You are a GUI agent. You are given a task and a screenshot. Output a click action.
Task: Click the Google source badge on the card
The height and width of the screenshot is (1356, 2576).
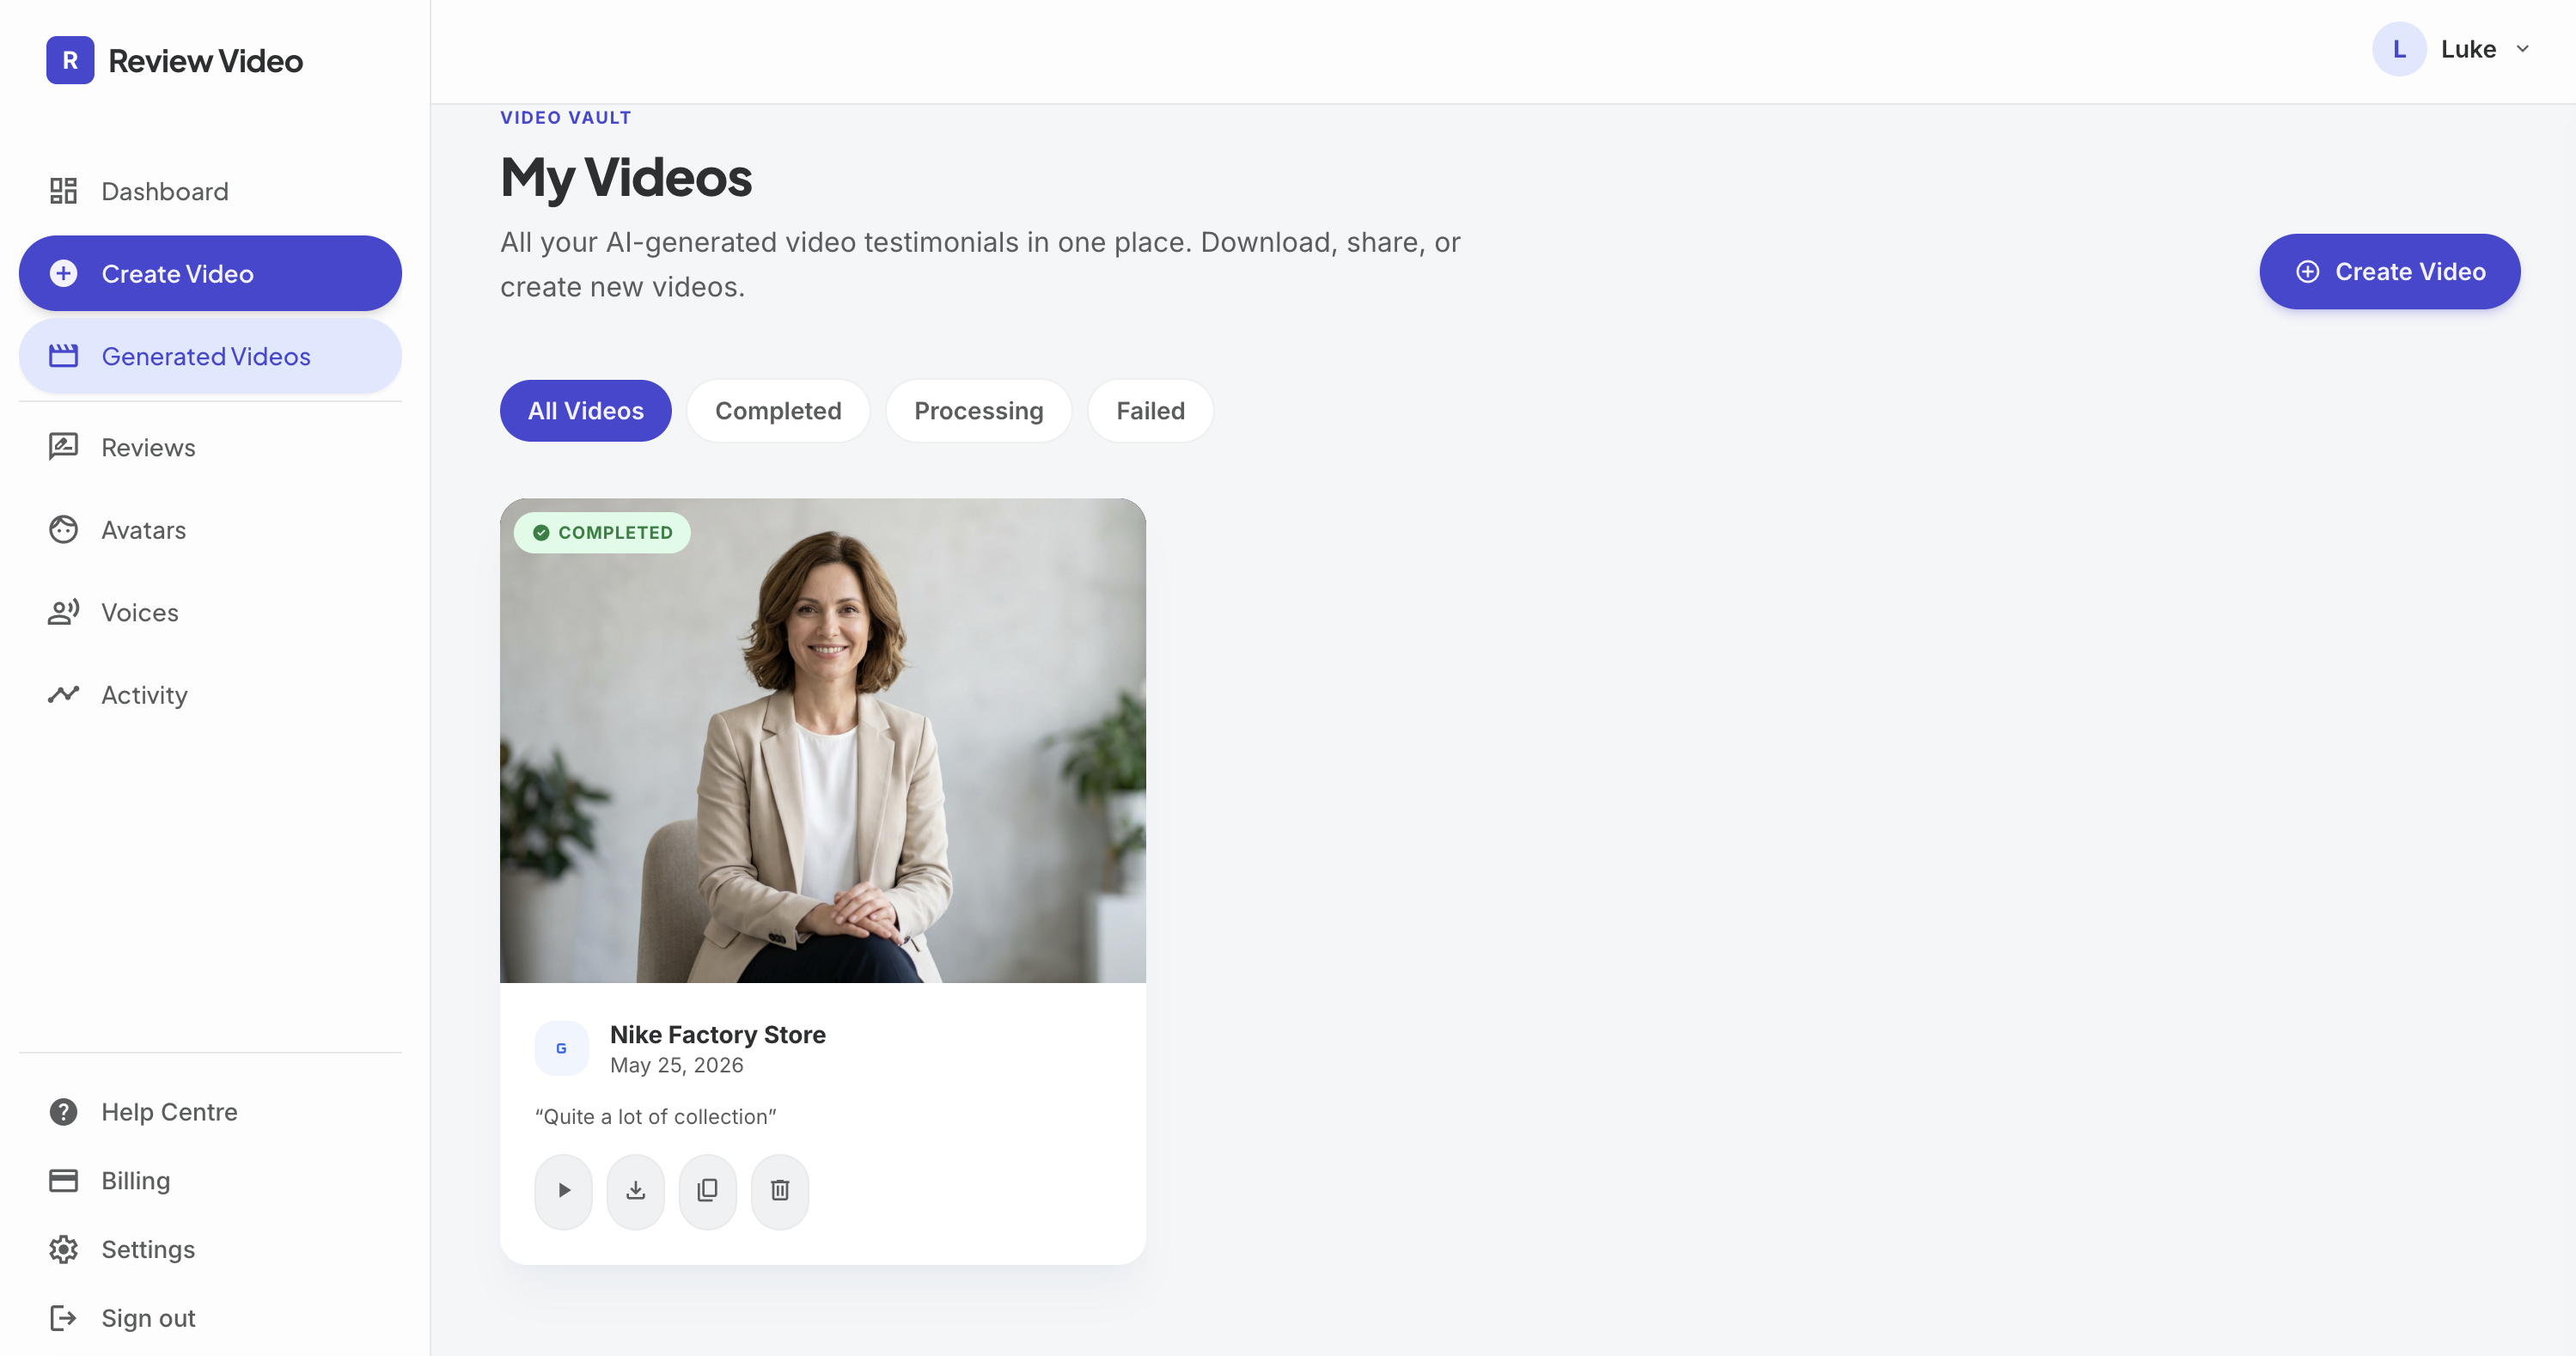click(562, 1048)
